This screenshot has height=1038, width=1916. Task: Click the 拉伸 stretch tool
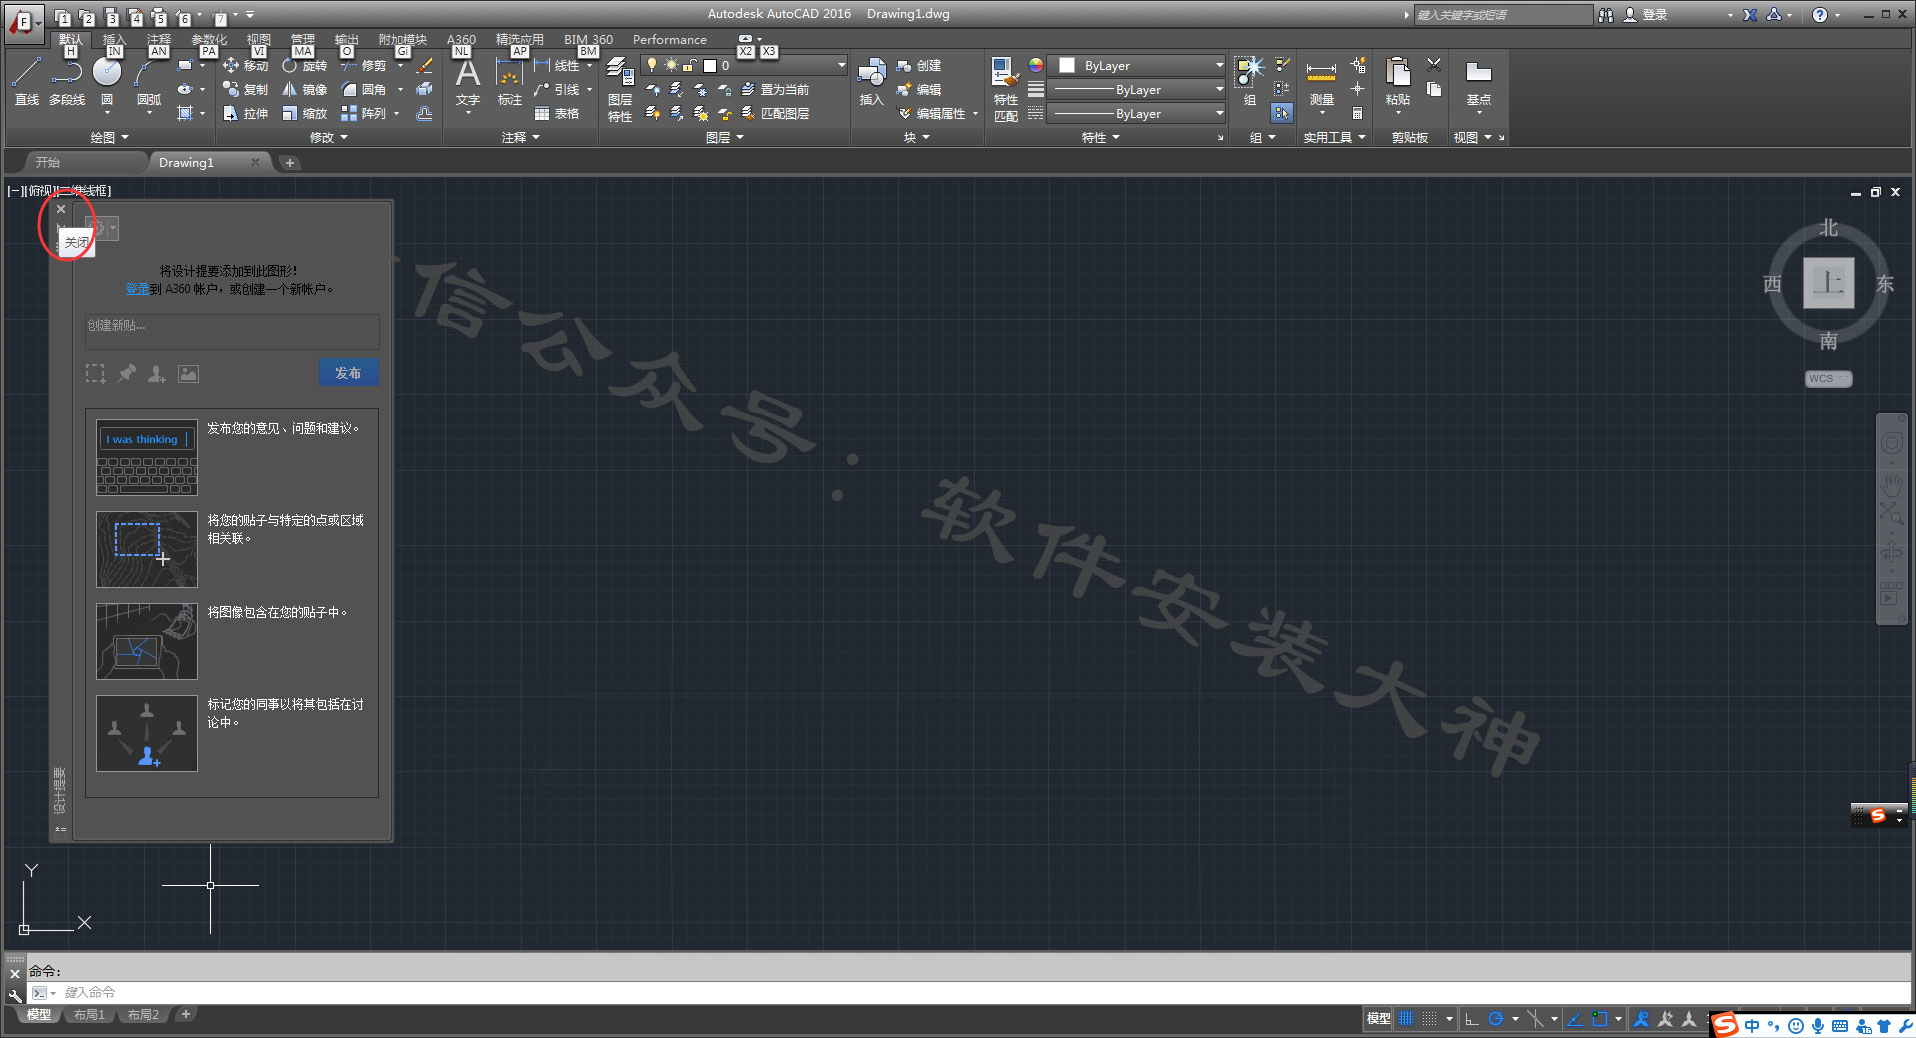pyautogui.click(x=245, y=113)
